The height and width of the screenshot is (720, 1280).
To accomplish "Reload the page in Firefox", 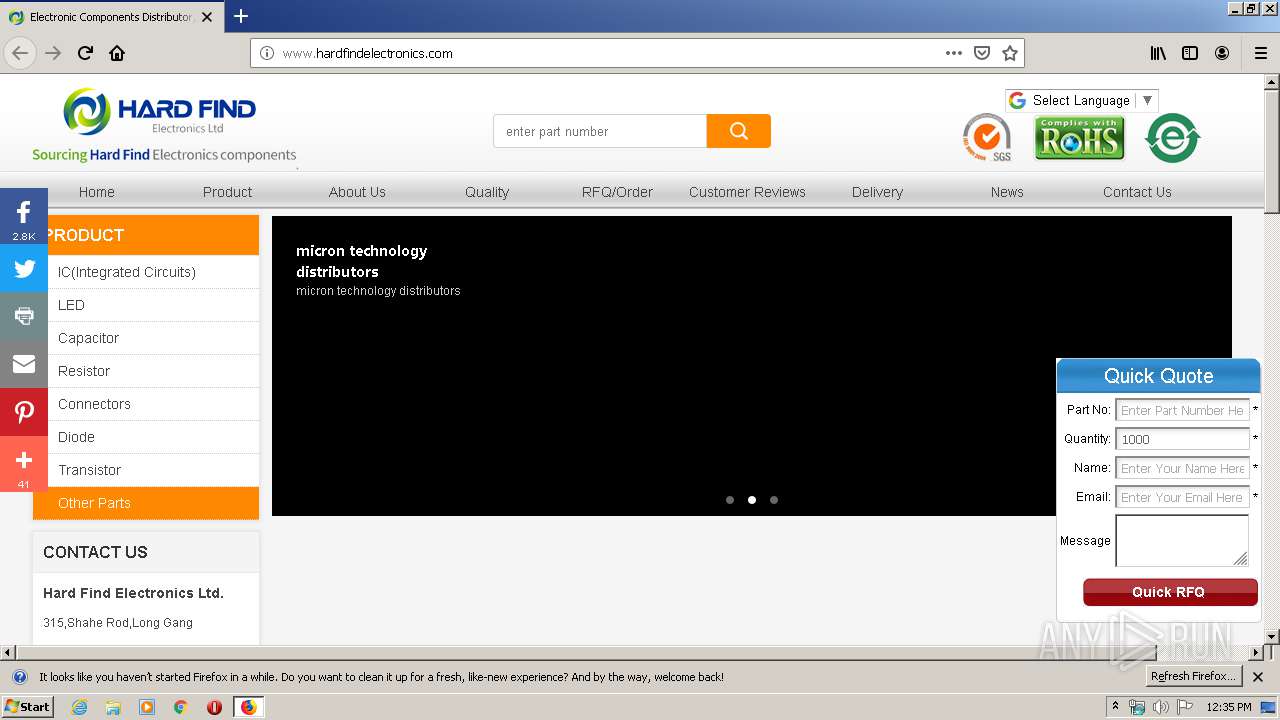I will click(x=85, y=53).
